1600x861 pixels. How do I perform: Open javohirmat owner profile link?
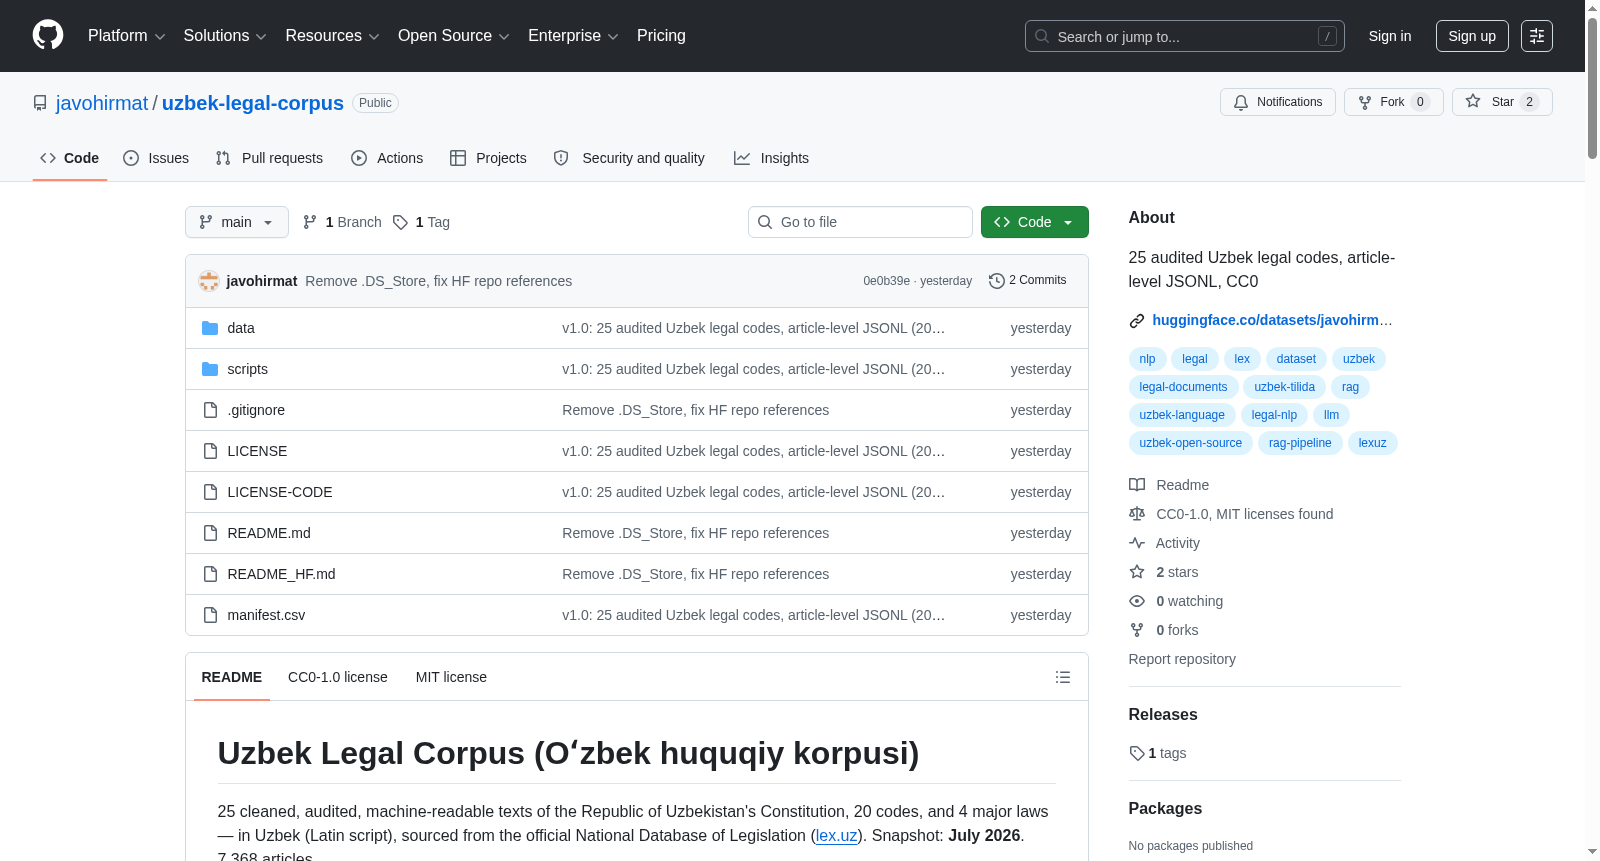coord(102,103)
